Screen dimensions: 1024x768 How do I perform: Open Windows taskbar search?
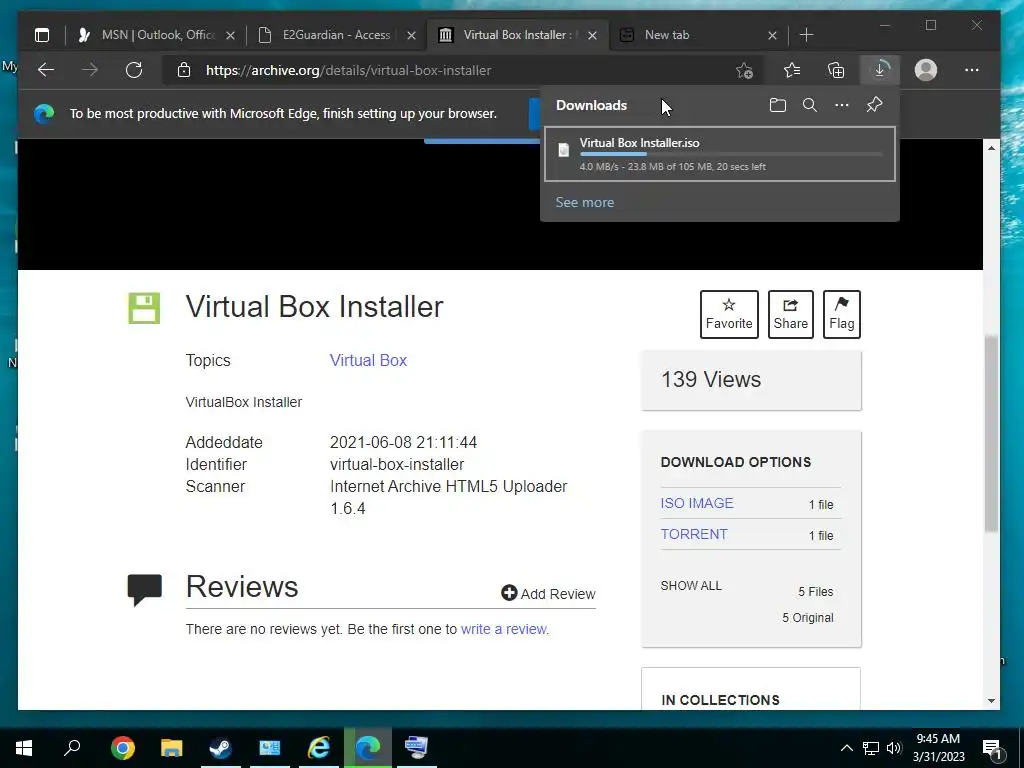coord(72,747)
